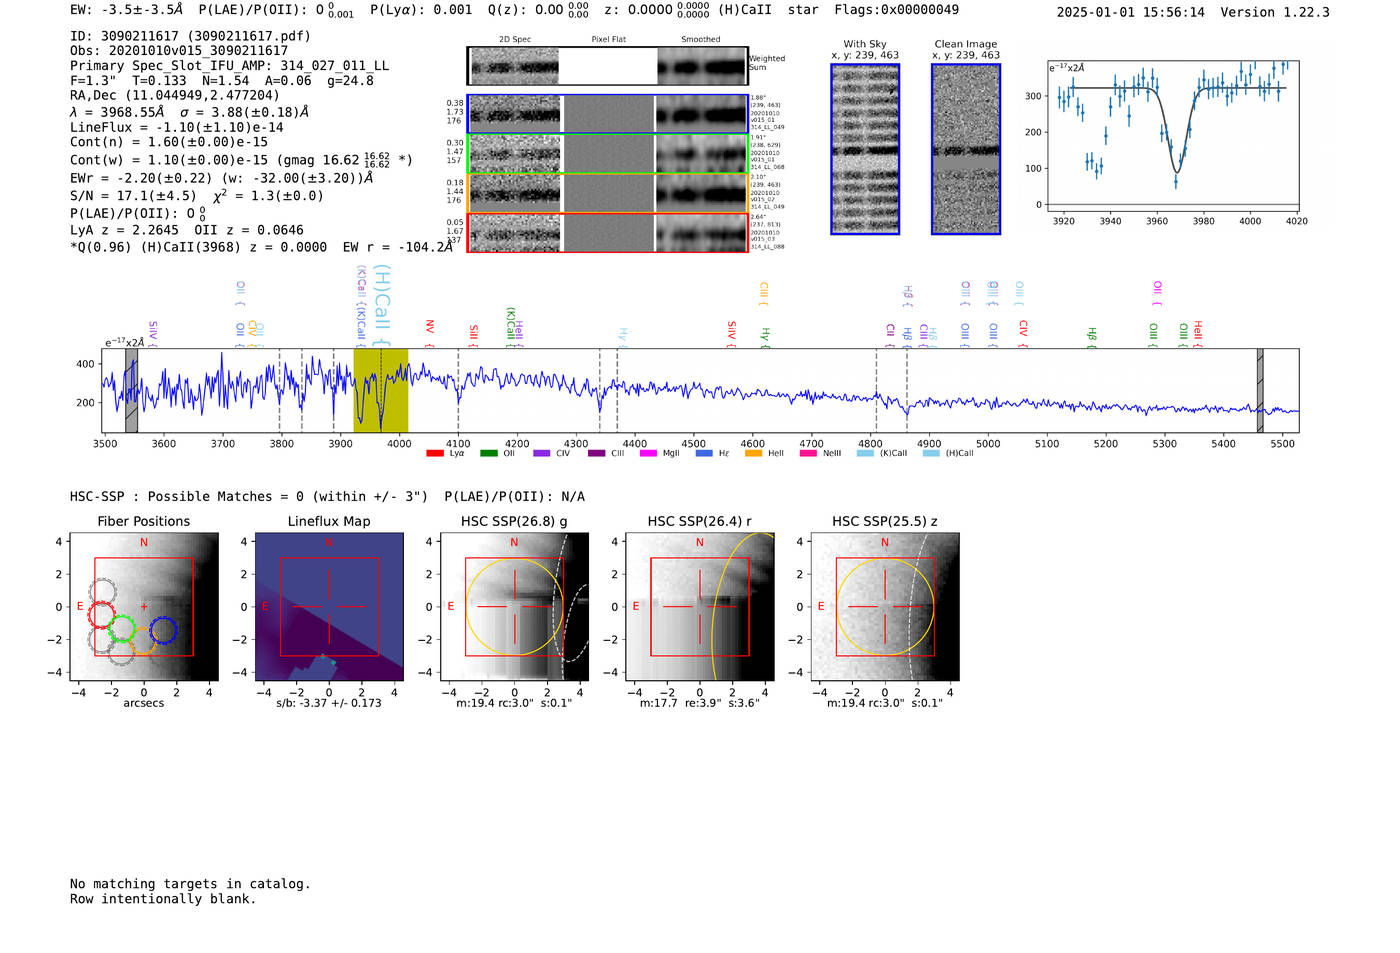Click the Obs: 20201010v015_3090211617 line

(179, 51)
